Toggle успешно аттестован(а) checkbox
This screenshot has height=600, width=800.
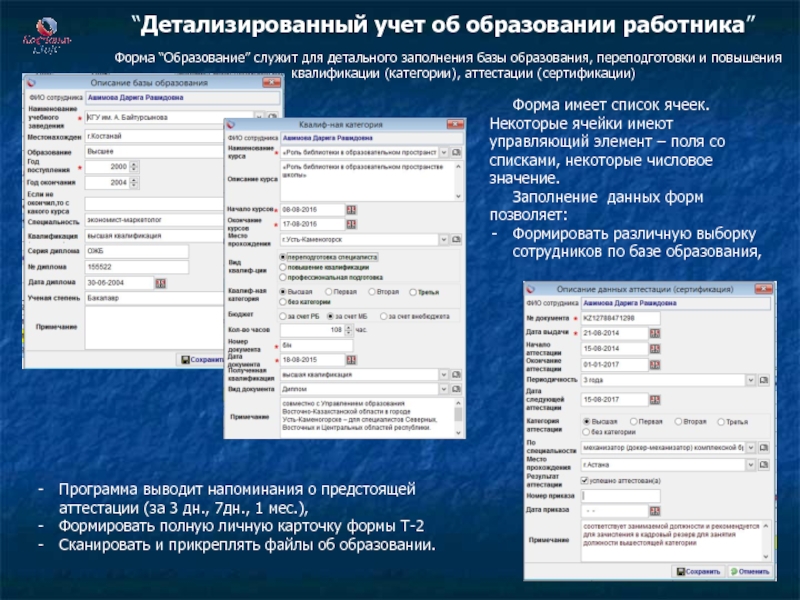585,481
